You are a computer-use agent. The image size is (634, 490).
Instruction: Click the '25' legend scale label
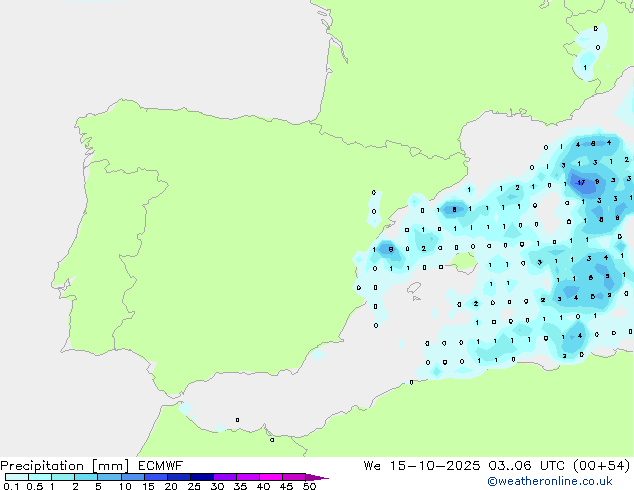pyautogui.click(x=194, y=486)
